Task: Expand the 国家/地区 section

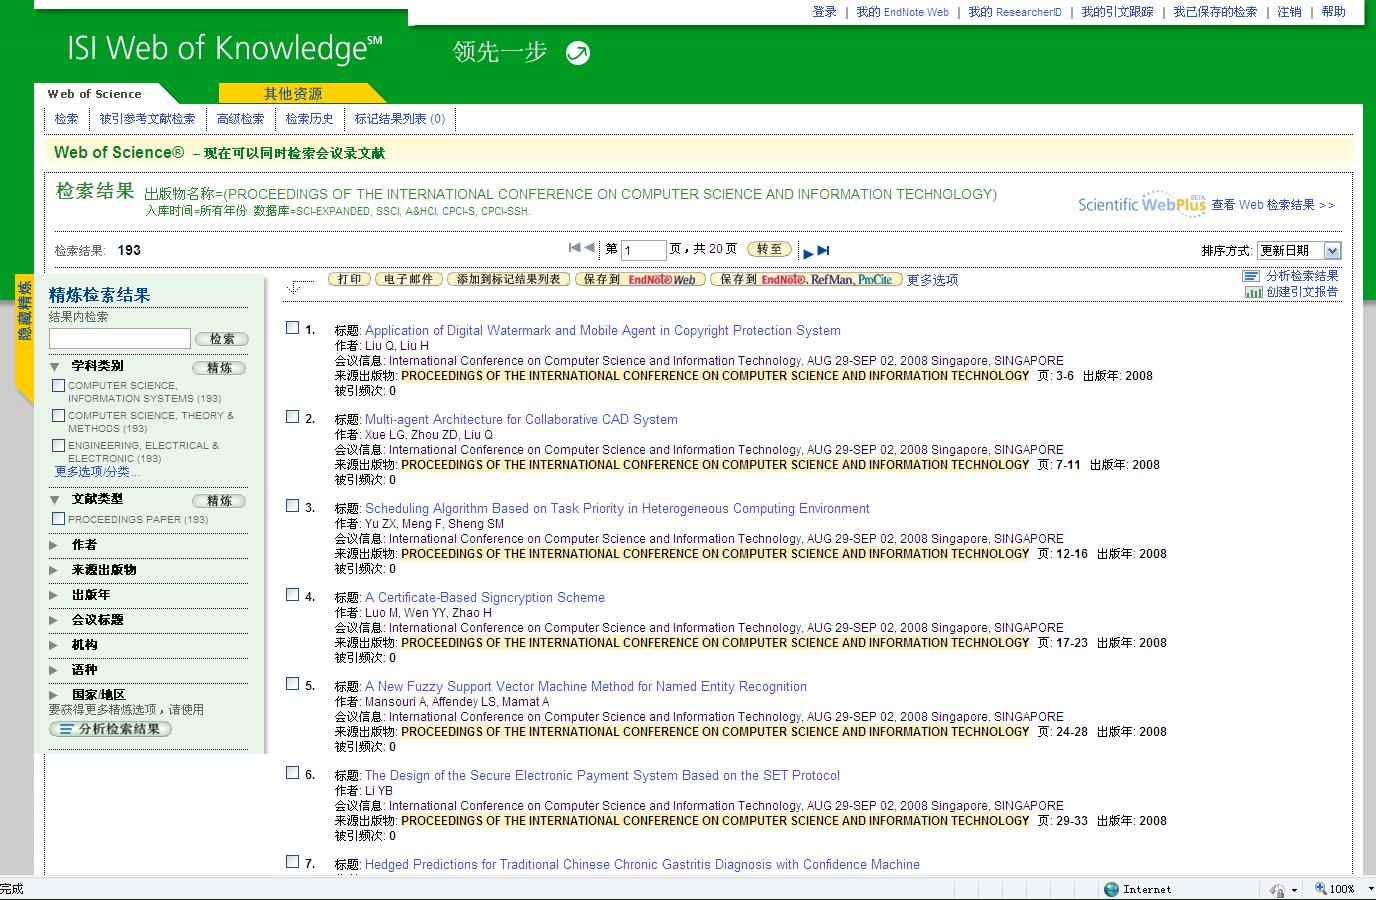Action: click(54, 695)
